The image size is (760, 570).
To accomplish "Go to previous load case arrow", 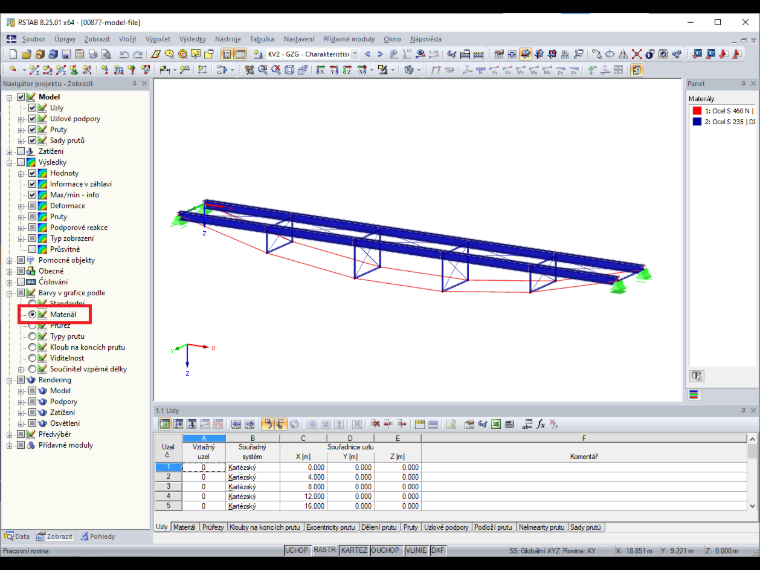I will 367,54.
